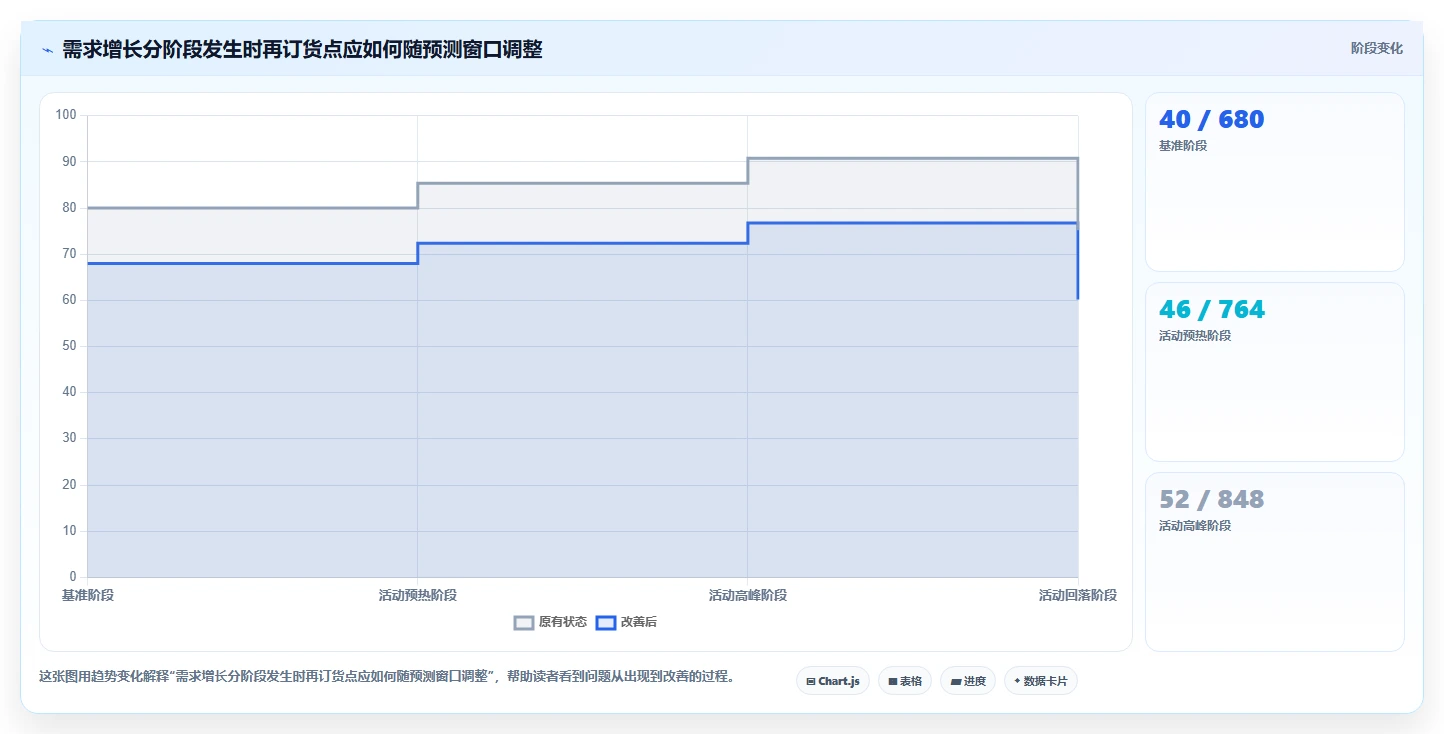This screenshot has height=734, width=1444.
Task: Open the 46 / 764 活动预热阶段 card
Action: click(x=1275, y=372)
